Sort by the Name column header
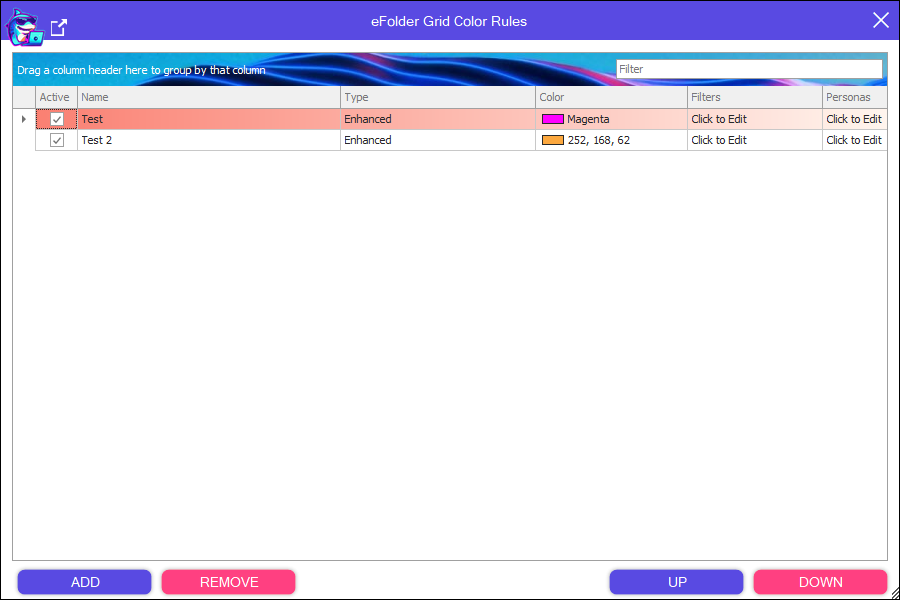Image resolution: width=900 pixels, height=600 pixels. point(208,97)
